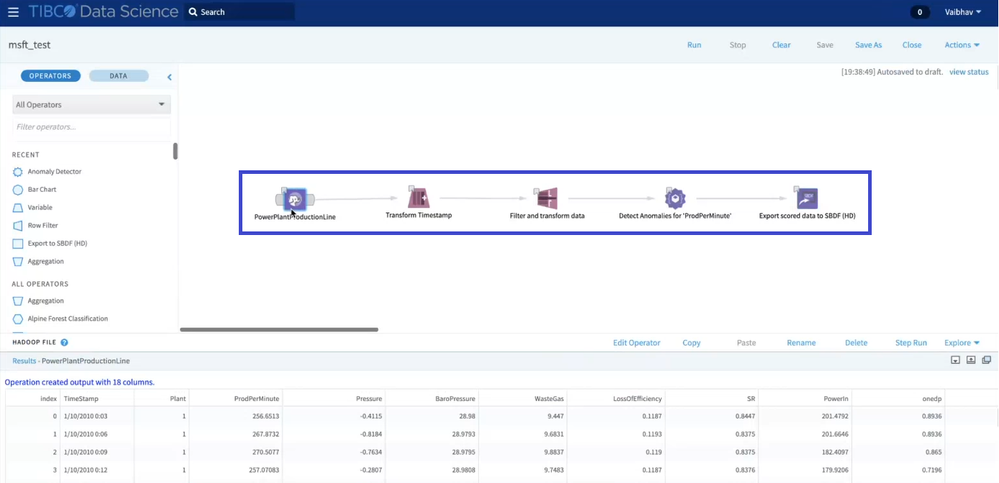Select the Detect Anomalies operator node
The image size is (999, 483).
pos(675,199)
